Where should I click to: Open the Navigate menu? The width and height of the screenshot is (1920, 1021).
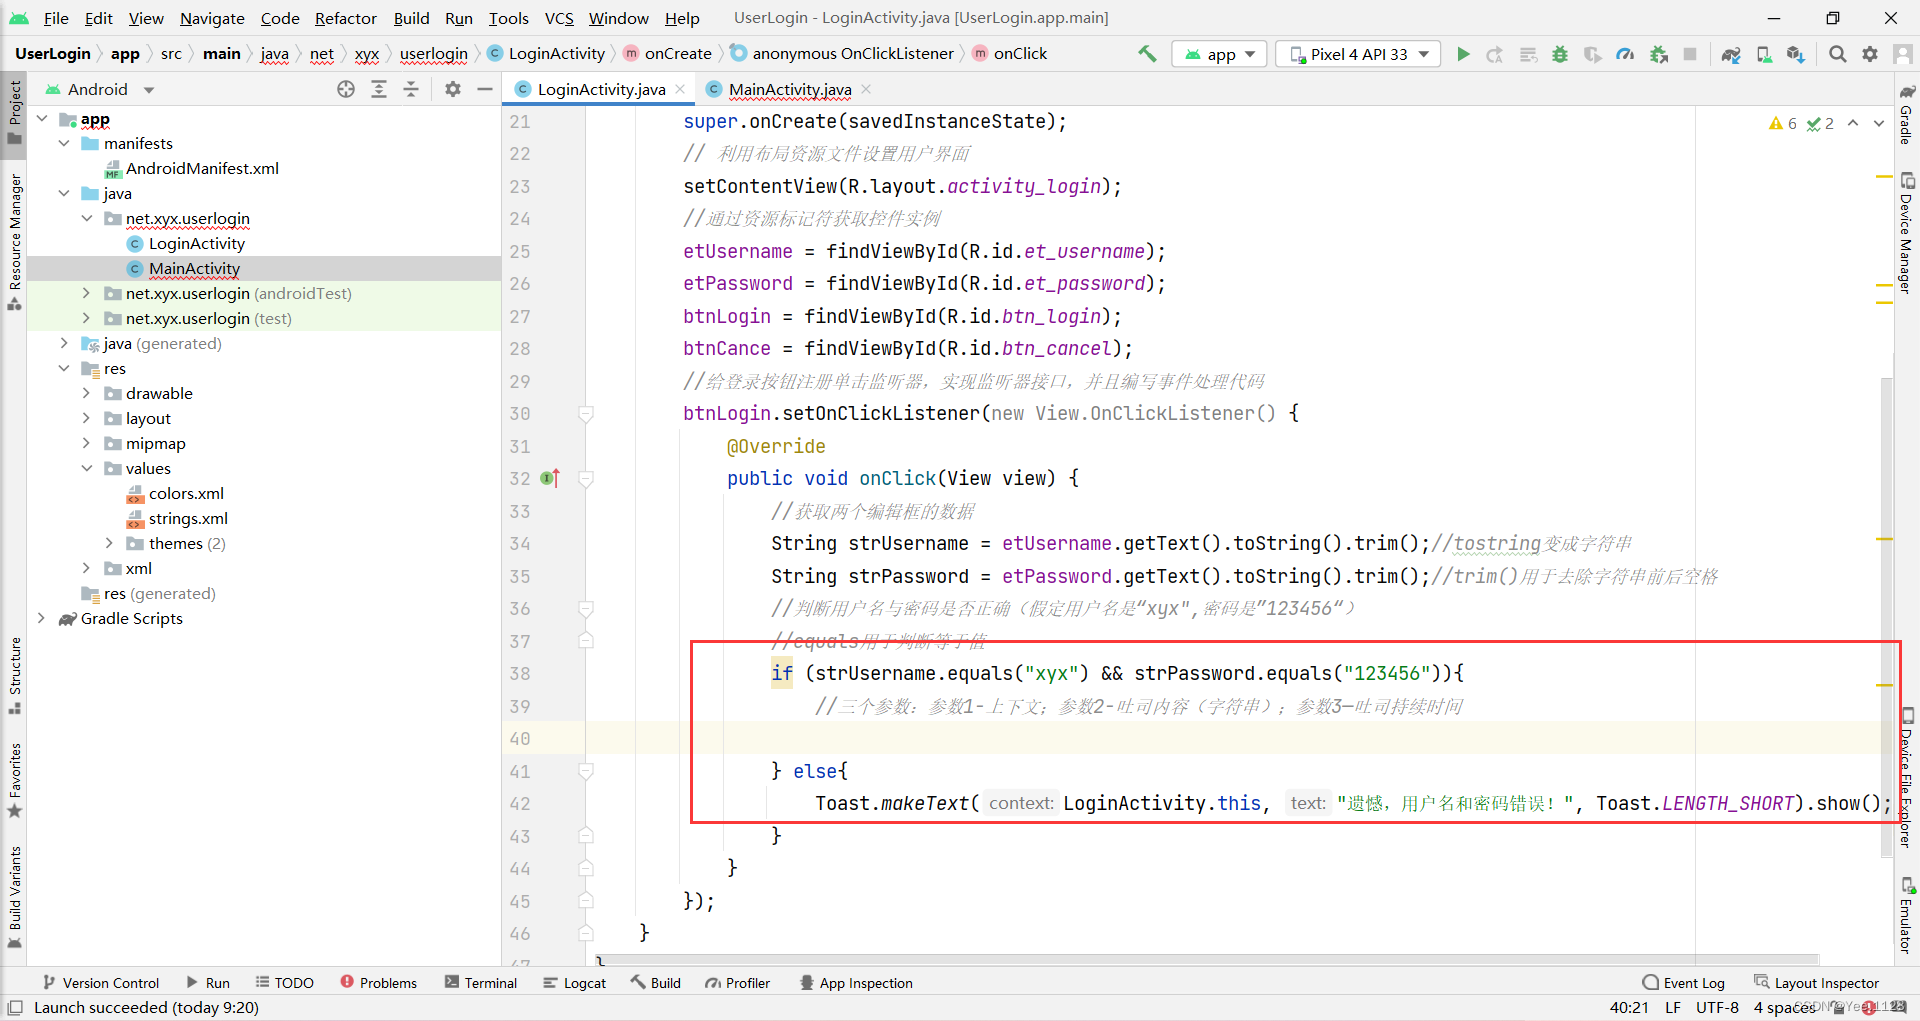pos(212,18)
